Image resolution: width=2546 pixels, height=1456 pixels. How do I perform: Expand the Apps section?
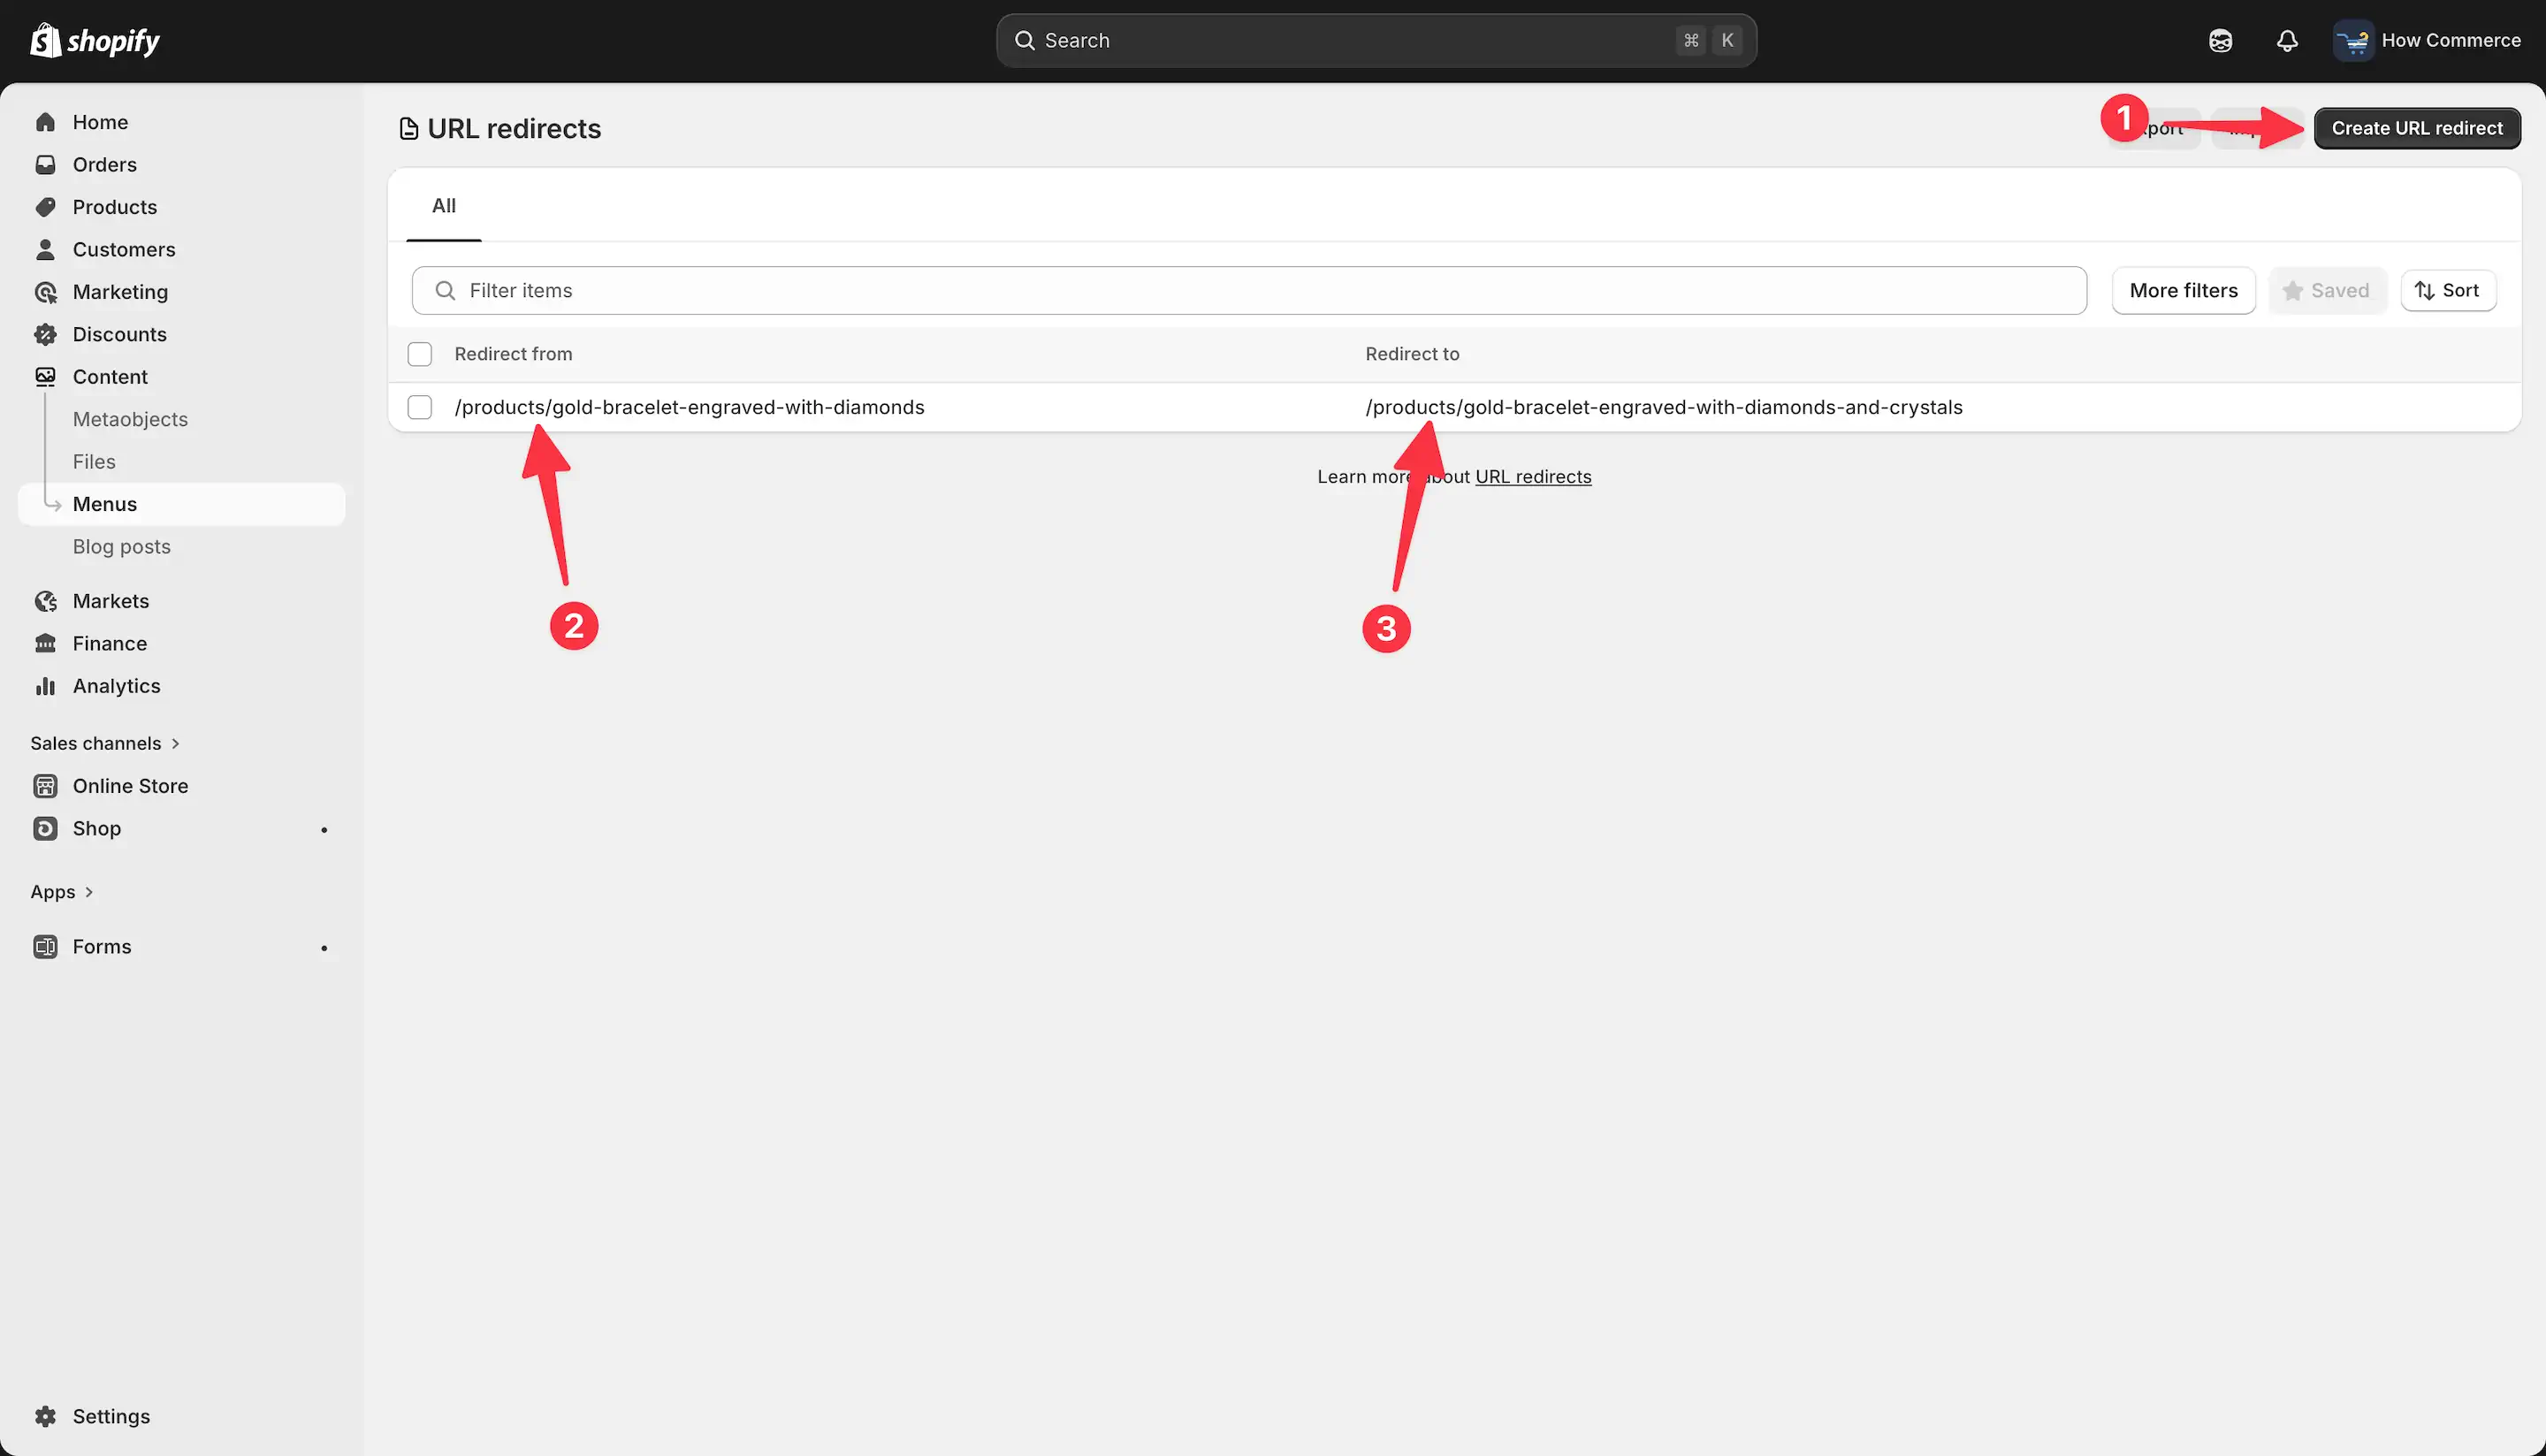62,892
